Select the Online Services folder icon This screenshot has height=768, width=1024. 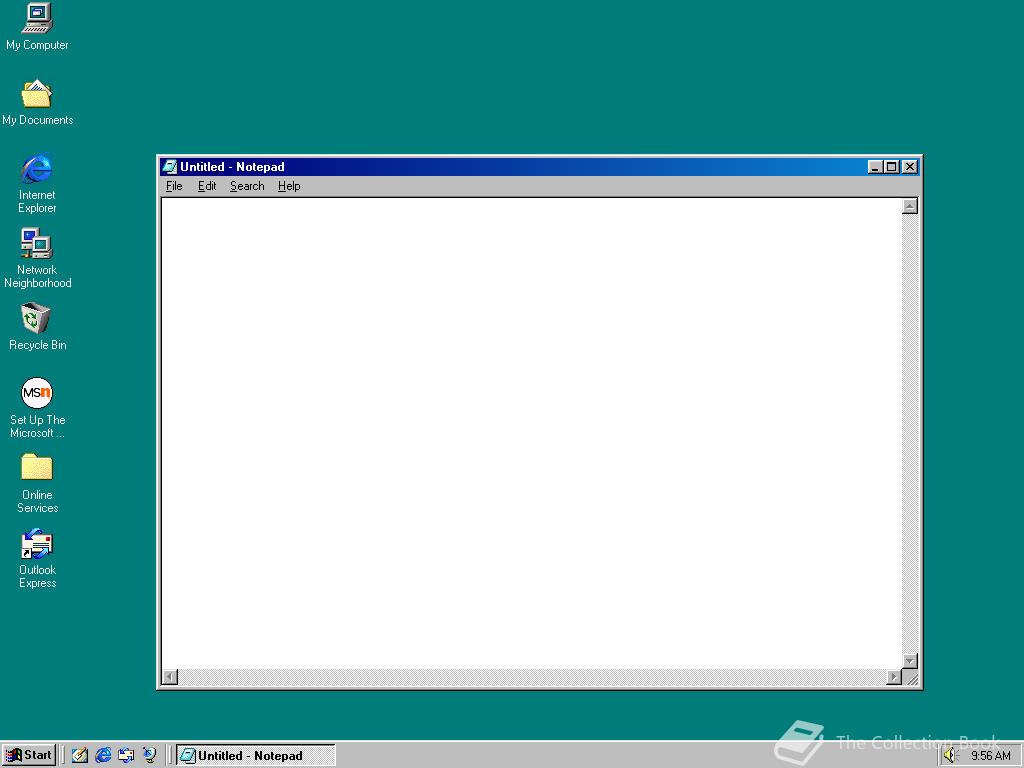click(x=37, y=483)
